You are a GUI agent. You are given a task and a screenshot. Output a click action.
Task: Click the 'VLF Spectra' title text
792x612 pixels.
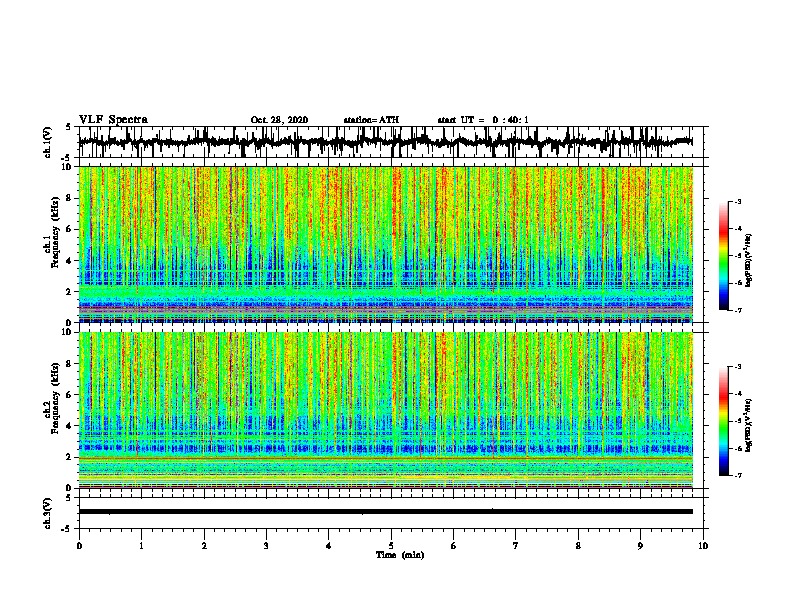[x=113, y=120]
